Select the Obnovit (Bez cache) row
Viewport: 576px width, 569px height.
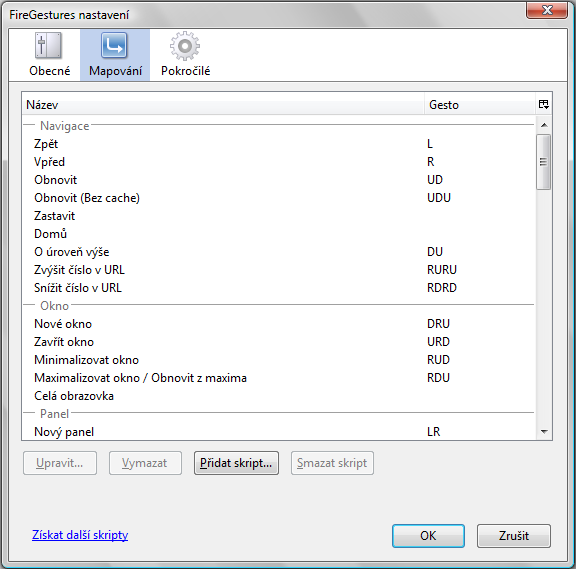coord(278,198)
